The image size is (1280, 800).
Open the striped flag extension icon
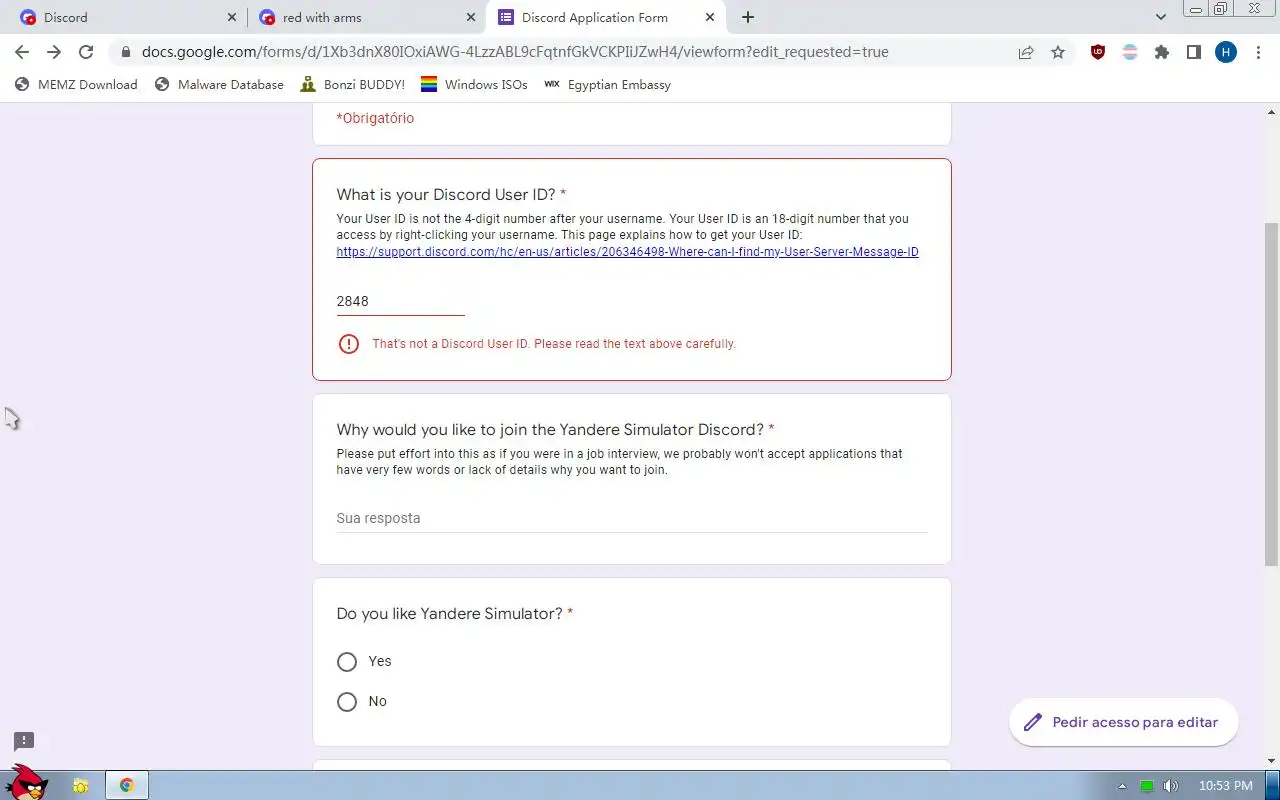click(x=1130, y=52)
